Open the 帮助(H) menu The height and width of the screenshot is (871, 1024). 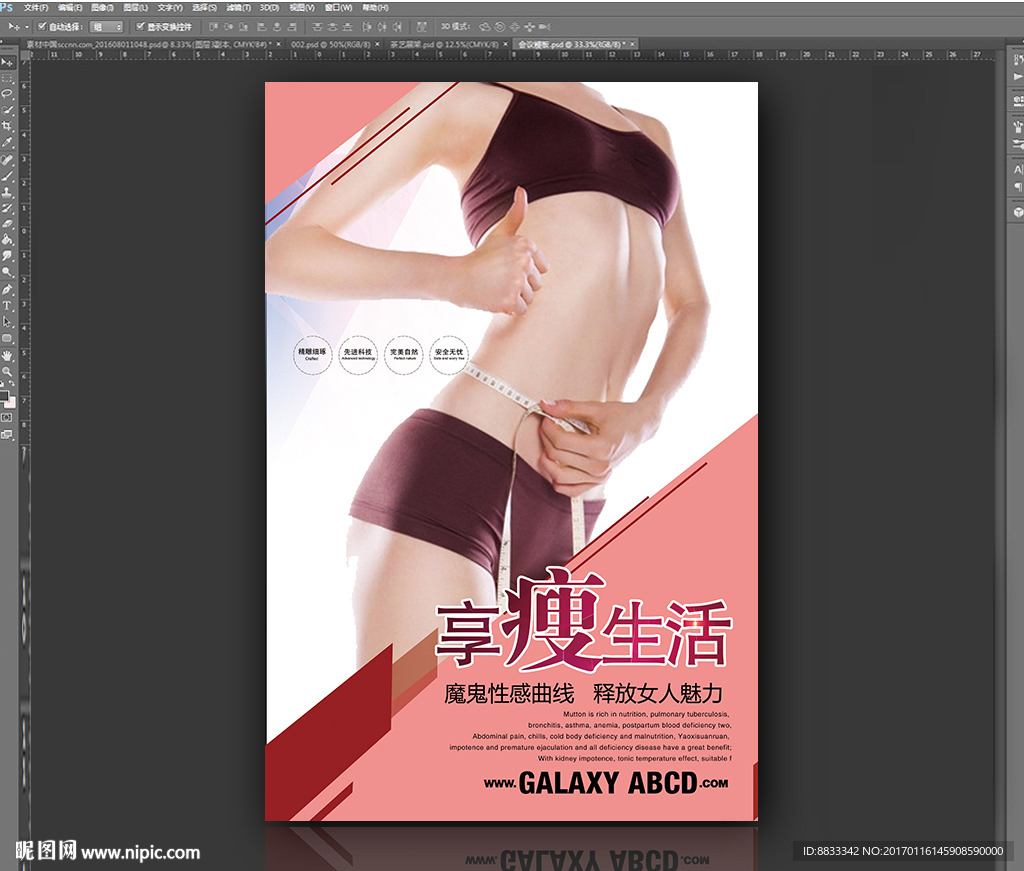(x=376, y=7)
